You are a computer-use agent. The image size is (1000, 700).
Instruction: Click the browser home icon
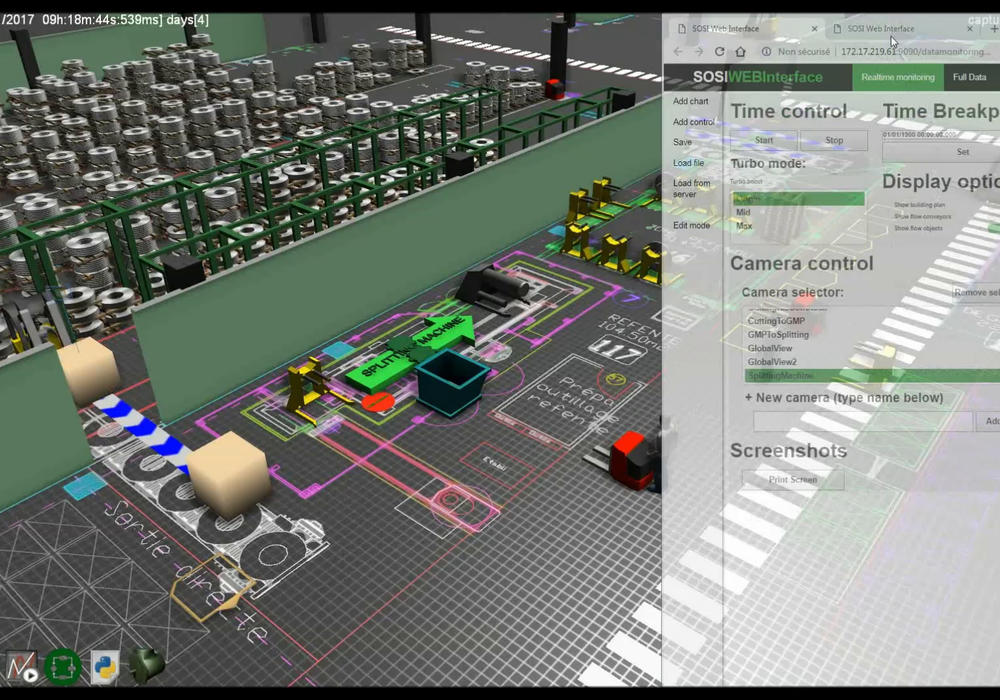[741, 51]
